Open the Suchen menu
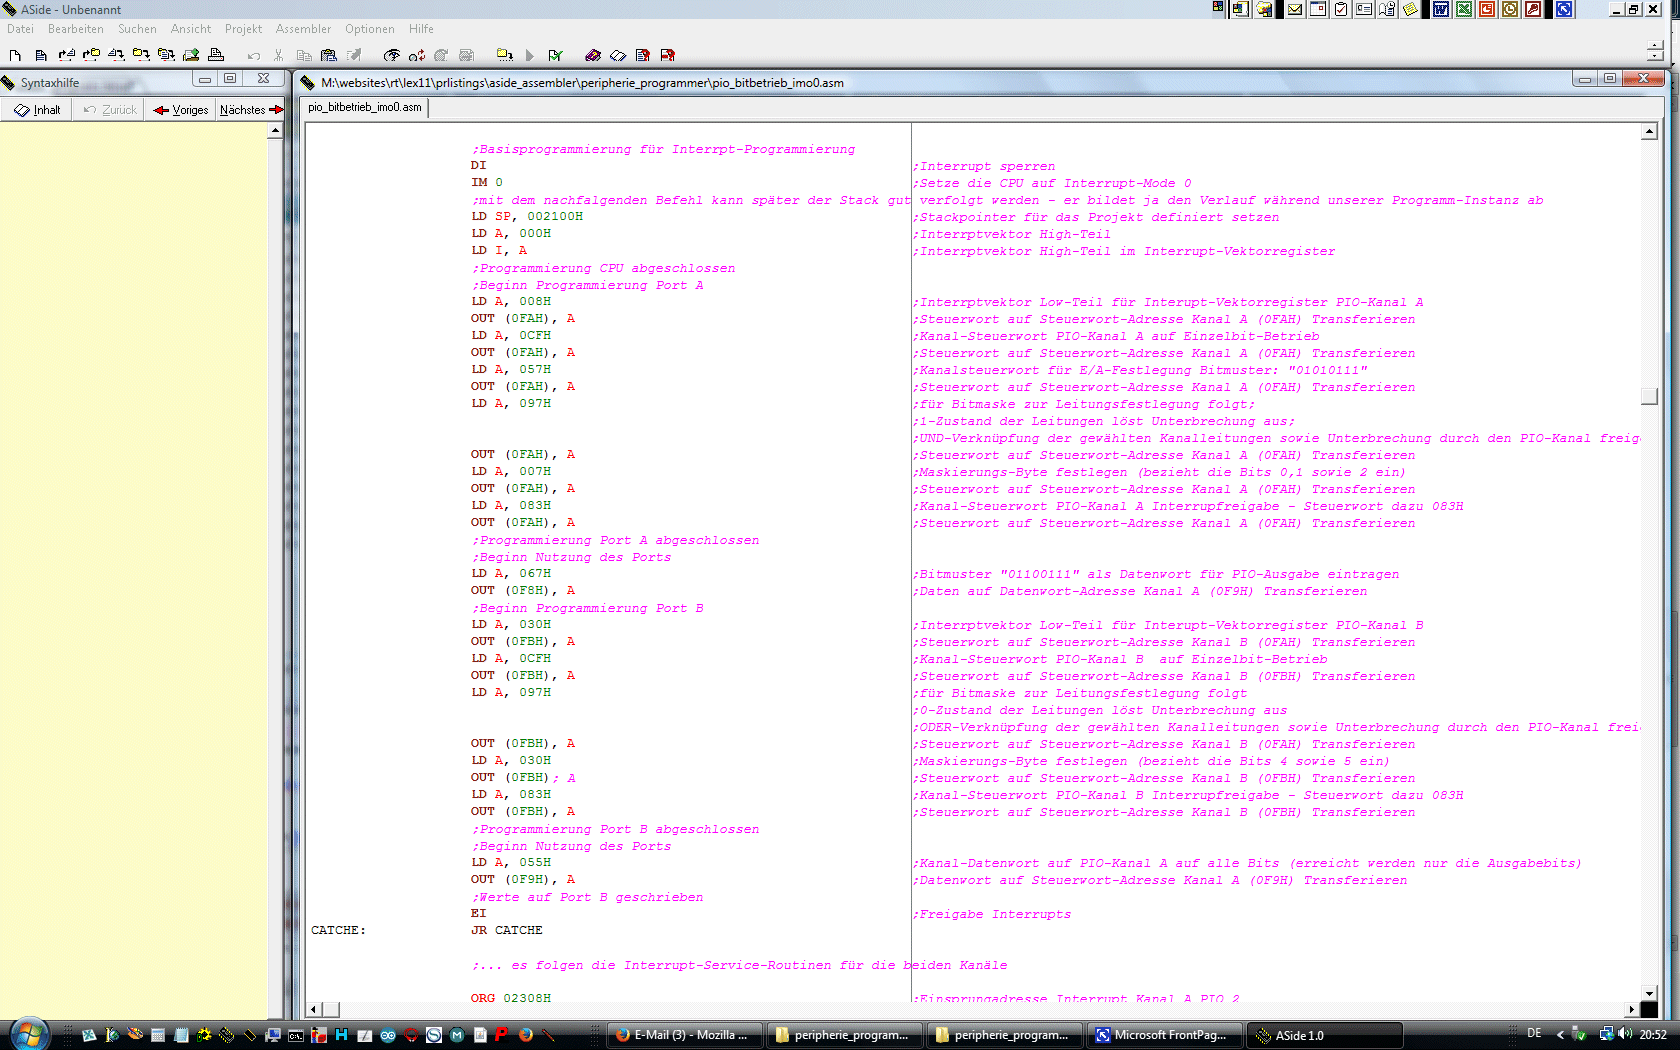 [x=137, y=29]
